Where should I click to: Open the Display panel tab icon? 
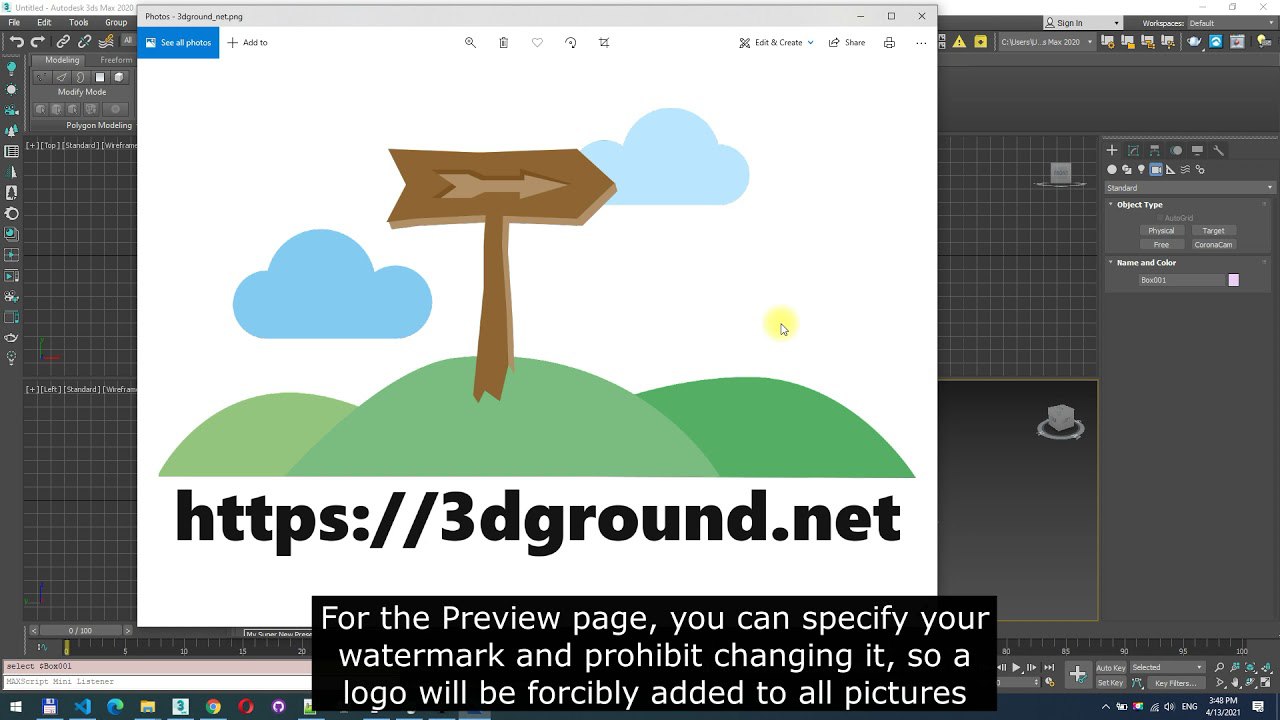(1197, 151)
